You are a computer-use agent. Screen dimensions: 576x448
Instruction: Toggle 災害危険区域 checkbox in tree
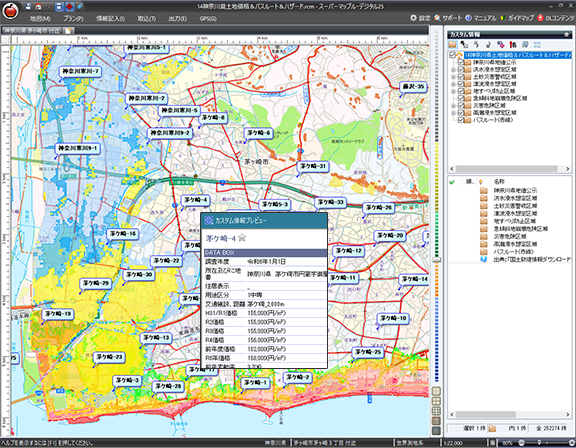[461, 105]
